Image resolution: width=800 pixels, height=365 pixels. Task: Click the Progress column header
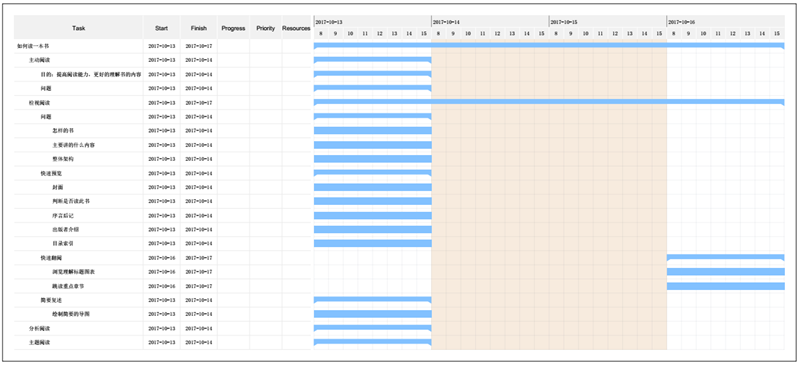coord(233,28)
